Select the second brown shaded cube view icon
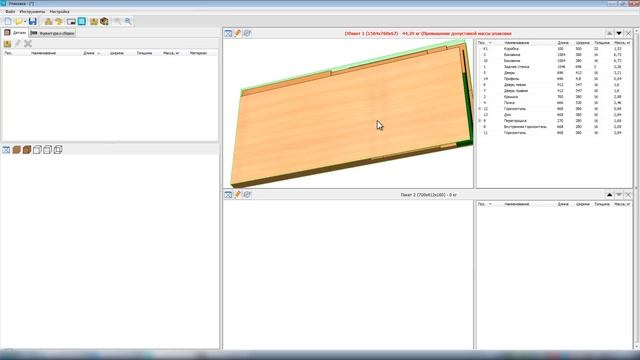640x360 pixels. point(27,150)
